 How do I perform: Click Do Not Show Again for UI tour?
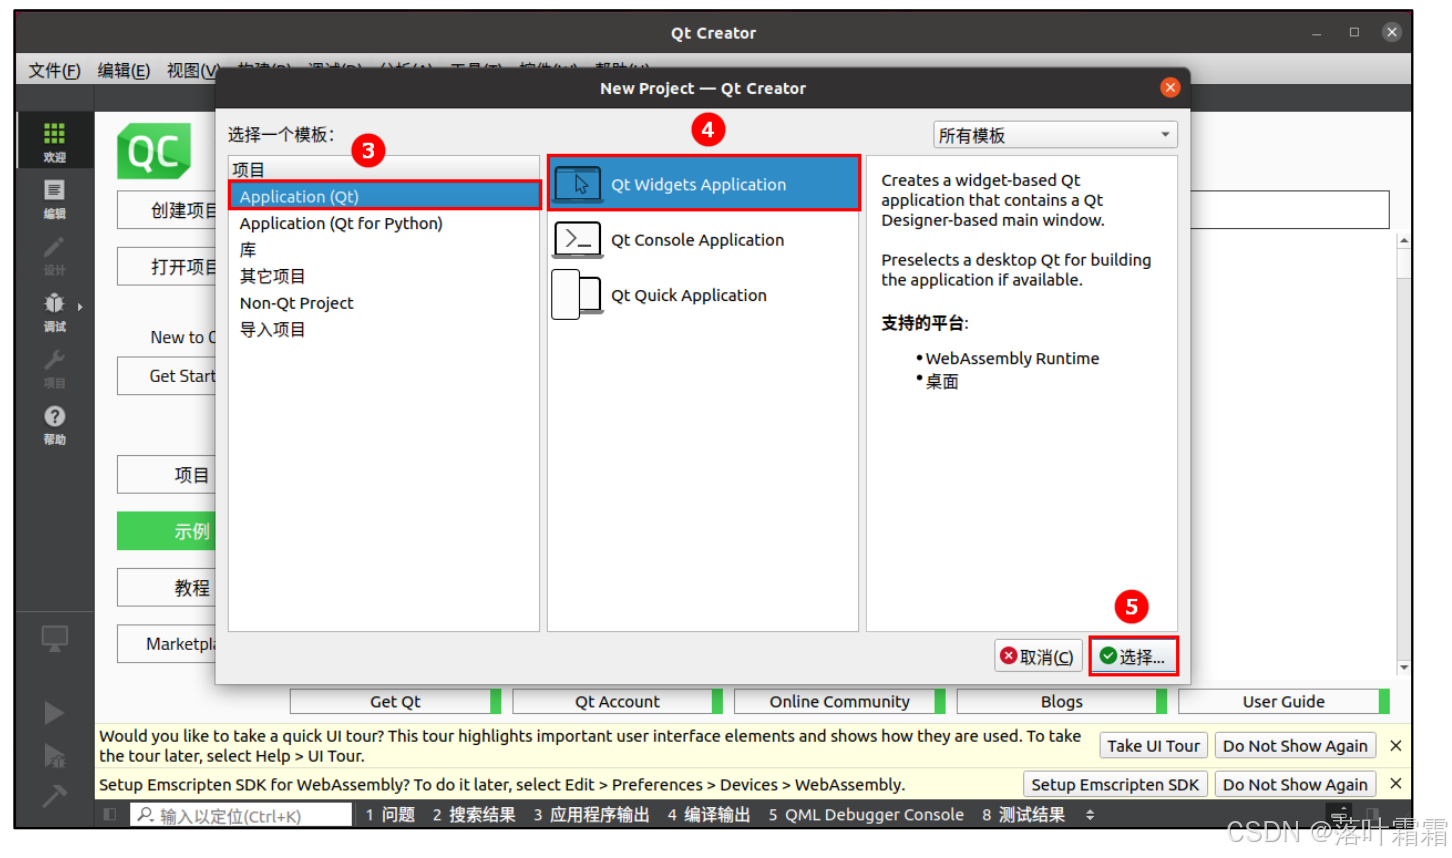tap(1295, 746)
